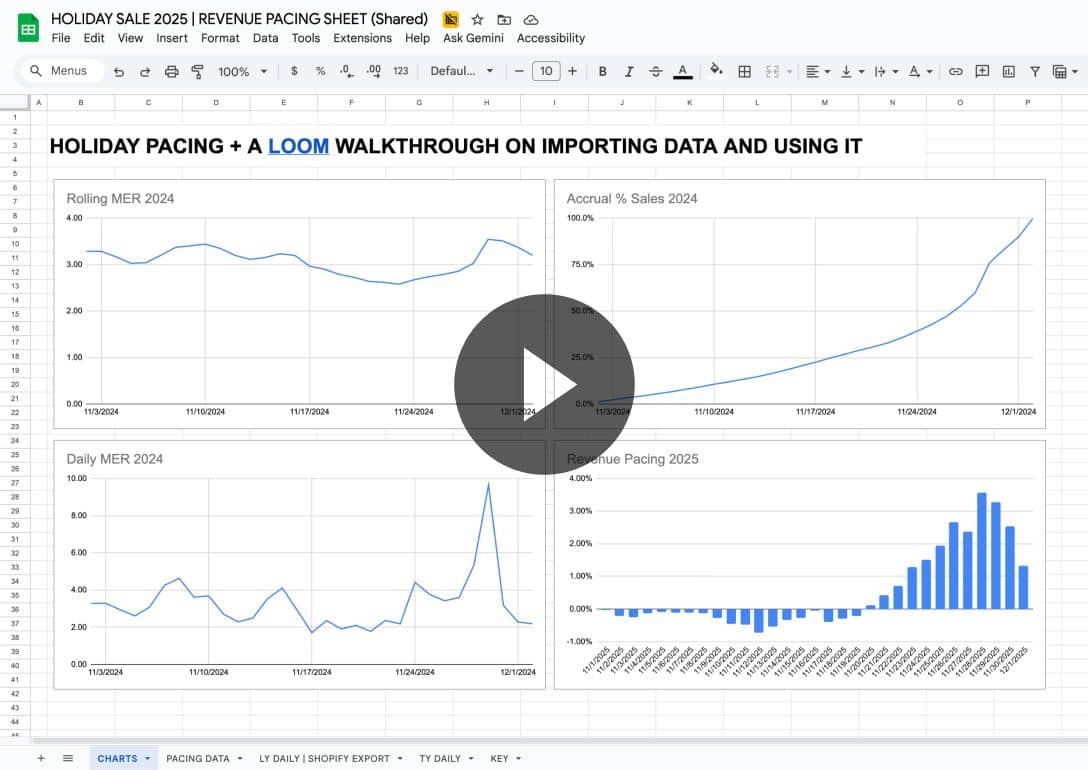This screenshot has height=770, width=1088.
Task: Click the Print icon
Action: [x=171, y=71]
